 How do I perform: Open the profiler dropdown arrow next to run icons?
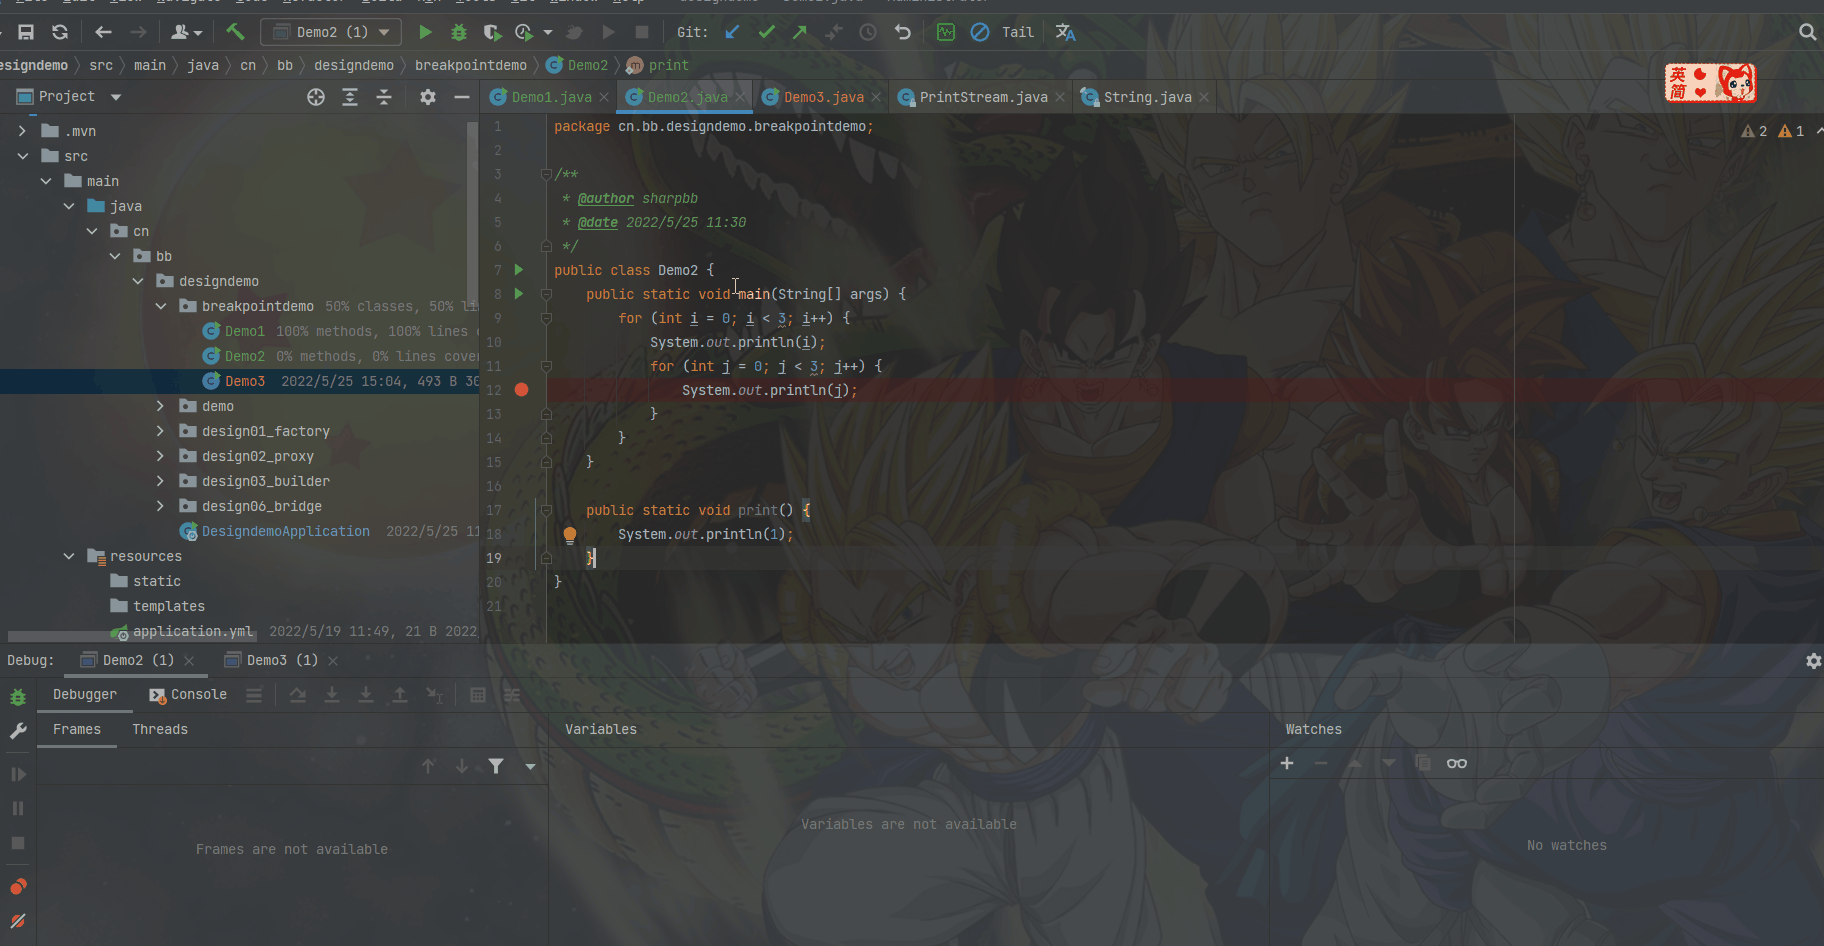click(x=548, y=32)
